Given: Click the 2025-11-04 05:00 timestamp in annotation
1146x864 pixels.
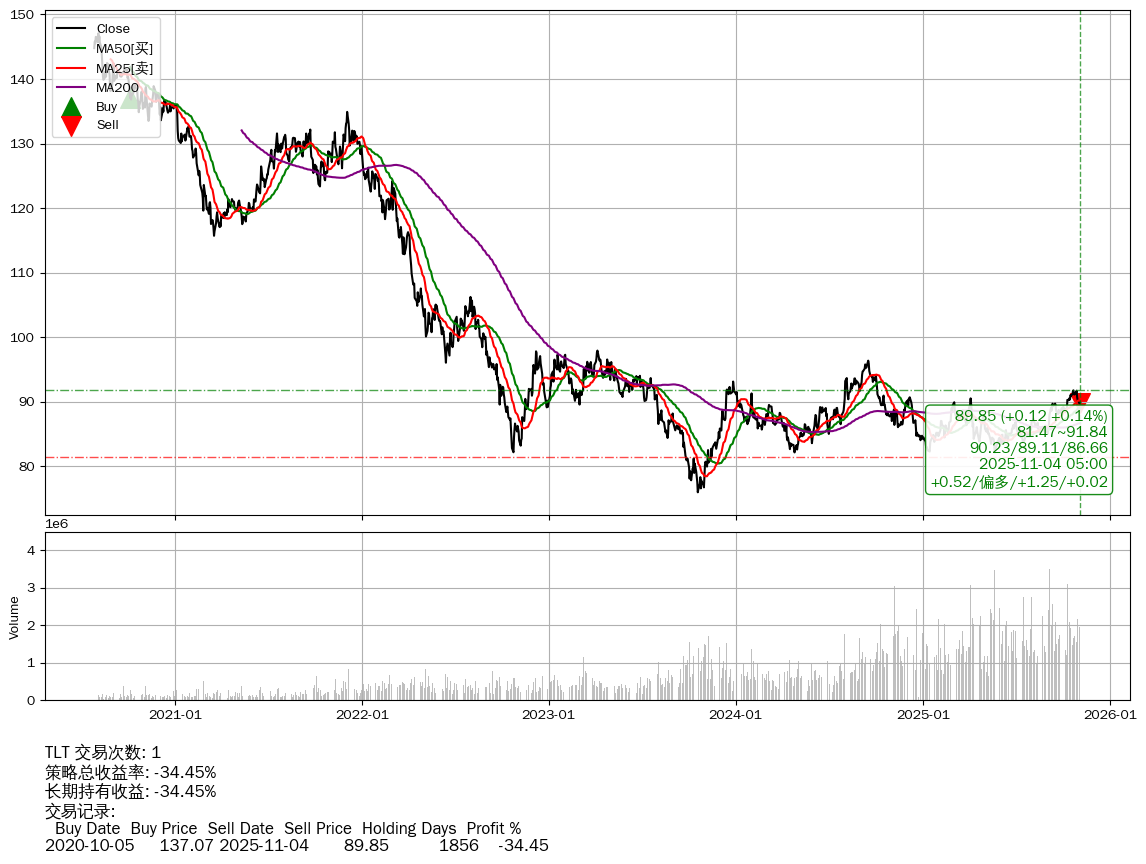Looking at the screenshot, I should tap(1042, 465).
